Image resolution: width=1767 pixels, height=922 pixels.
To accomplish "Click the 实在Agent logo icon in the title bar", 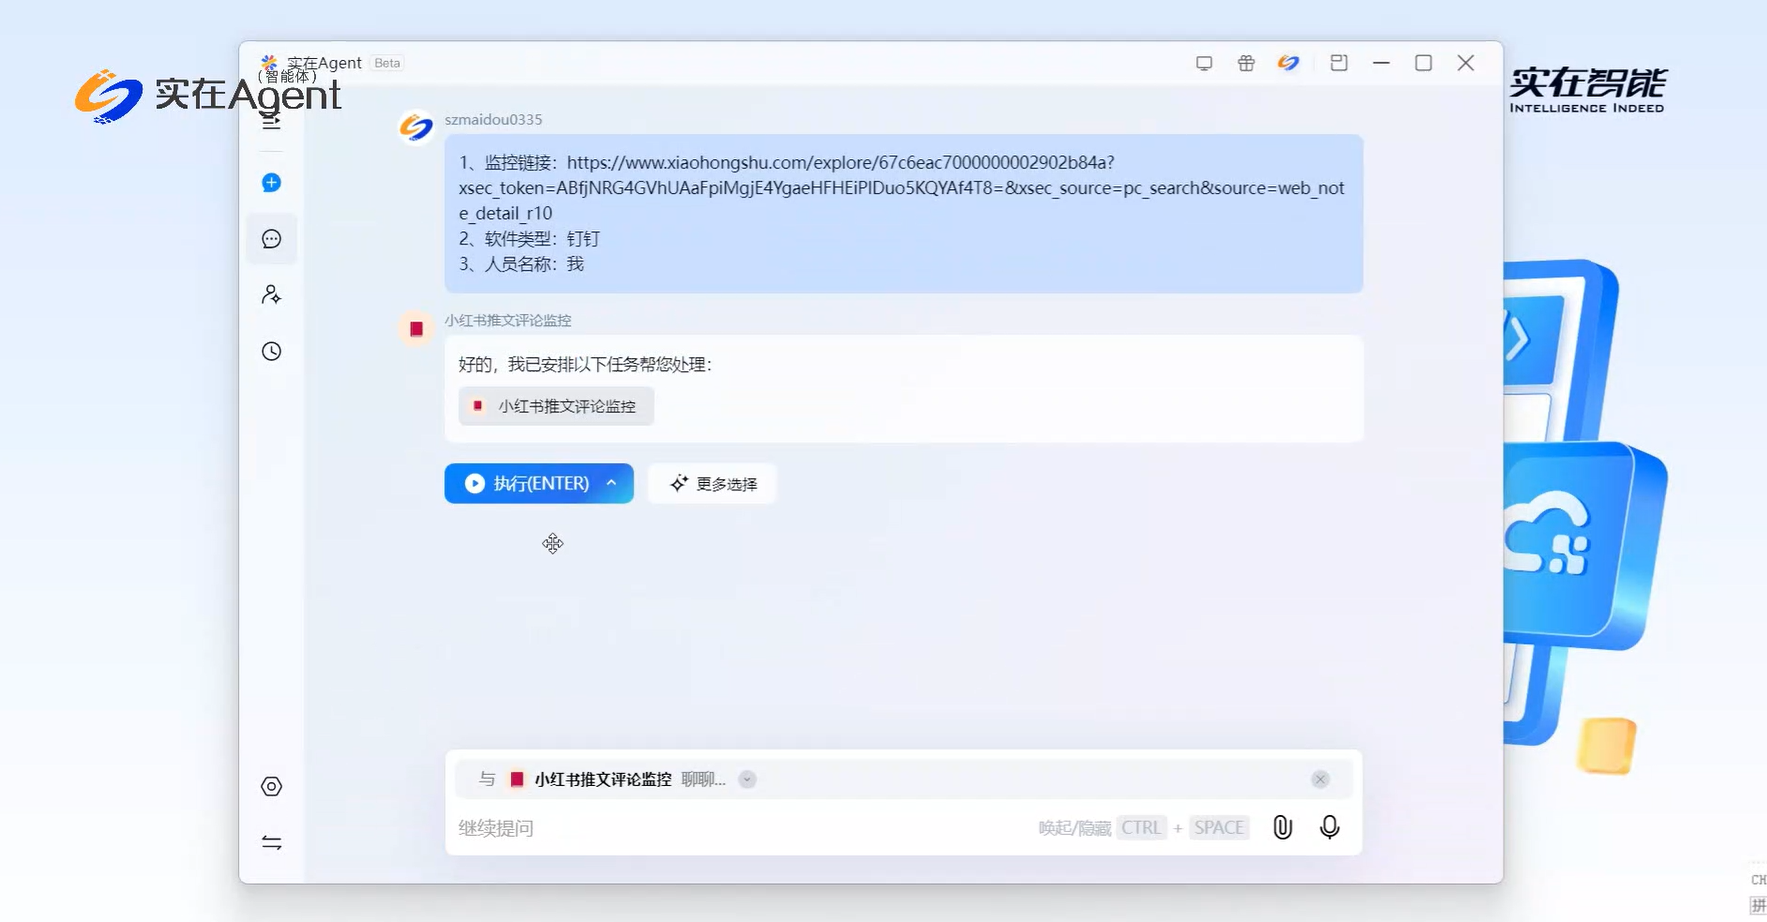I will [1288, 62].
